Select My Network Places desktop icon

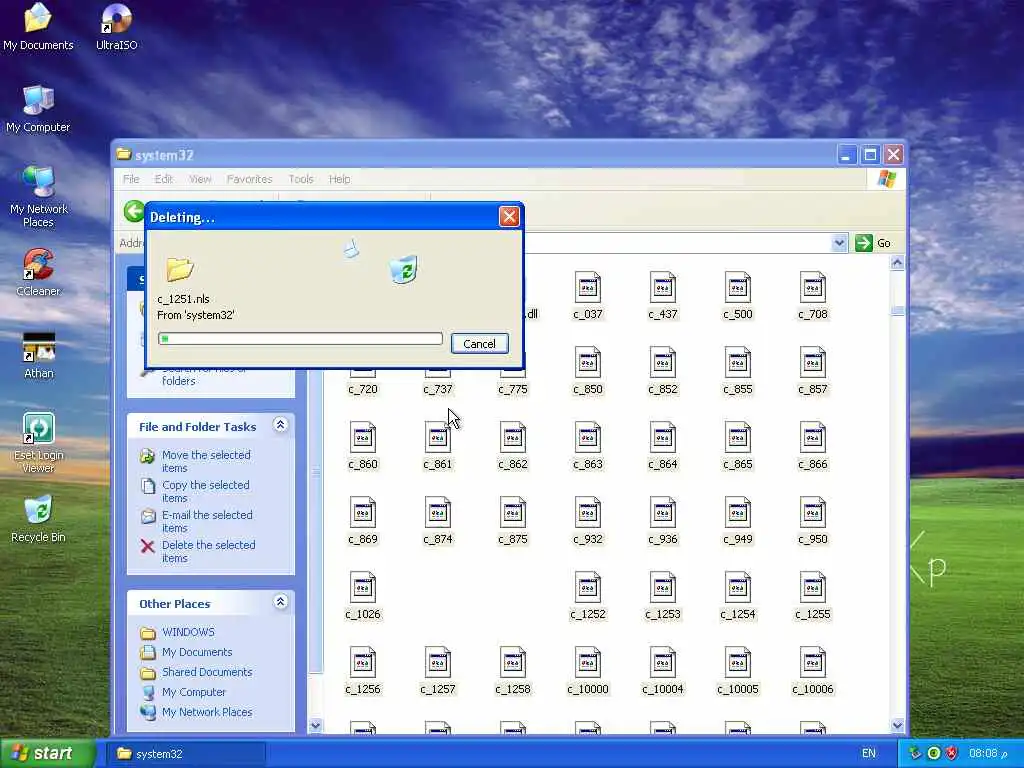(38, 197)
